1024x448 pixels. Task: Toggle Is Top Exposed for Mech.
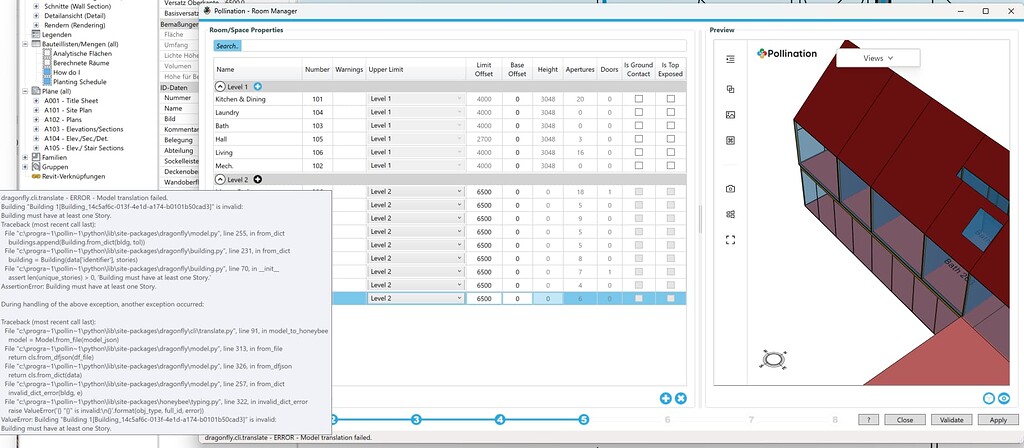[x=671, y=166]
